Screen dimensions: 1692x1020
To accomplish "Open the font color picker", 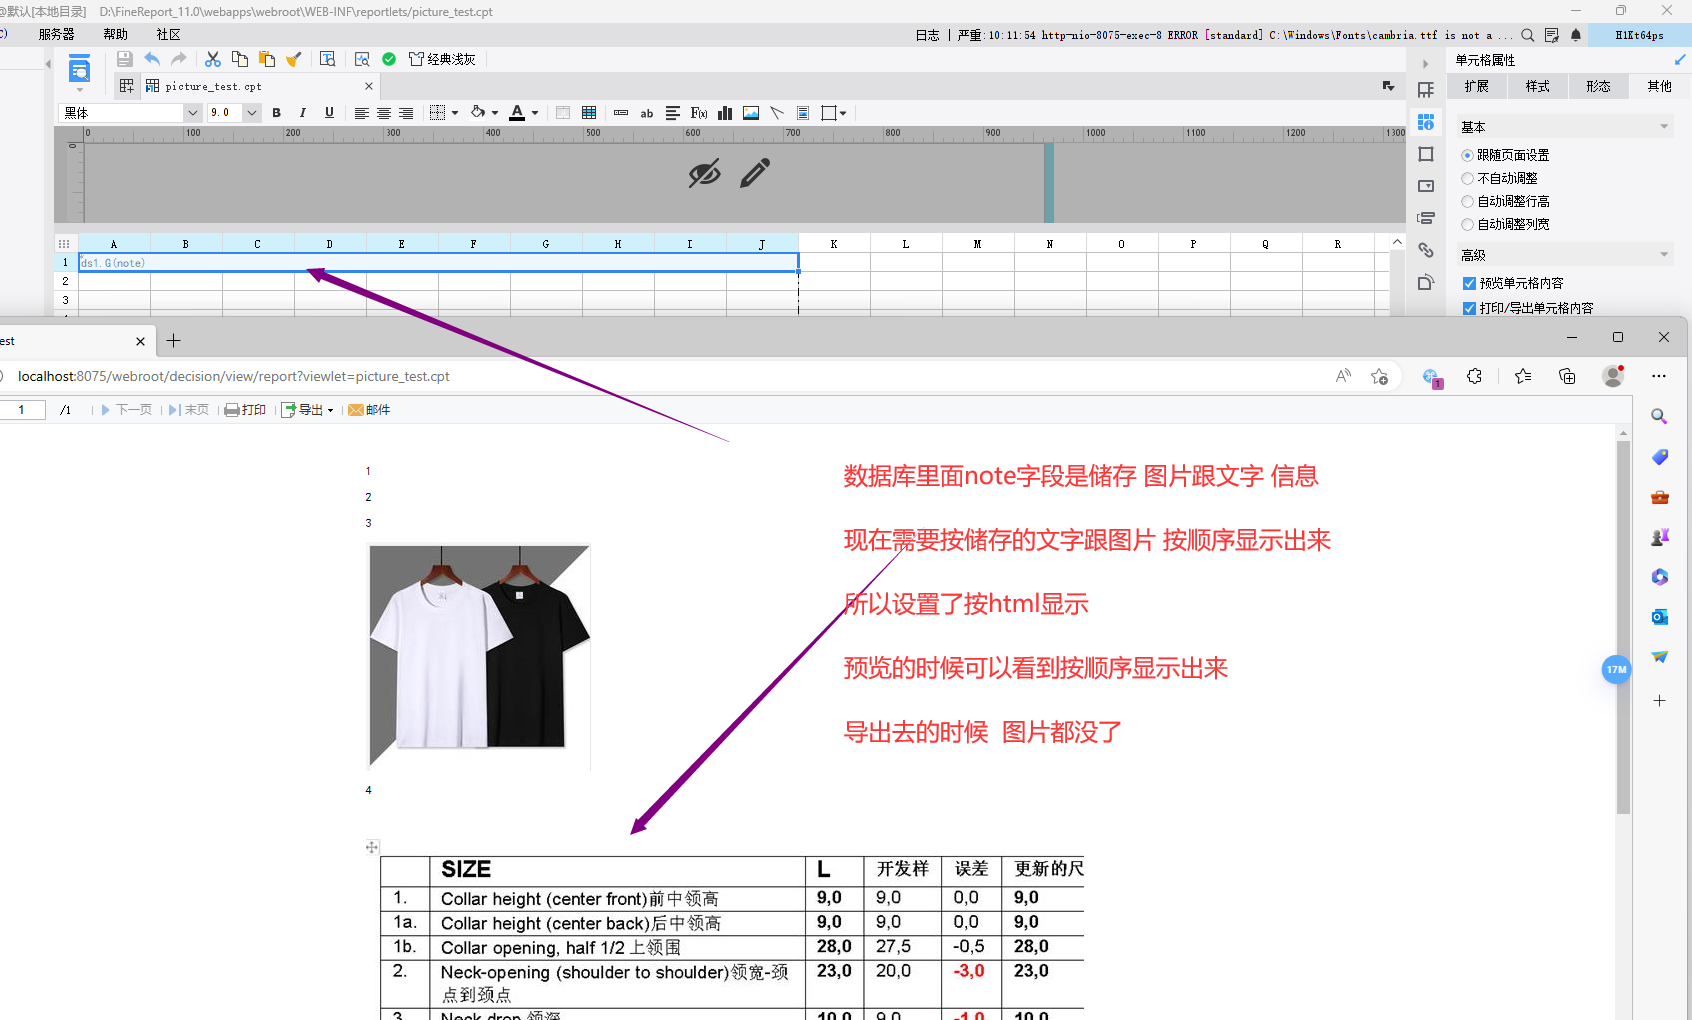I will [x=535, y=113].
